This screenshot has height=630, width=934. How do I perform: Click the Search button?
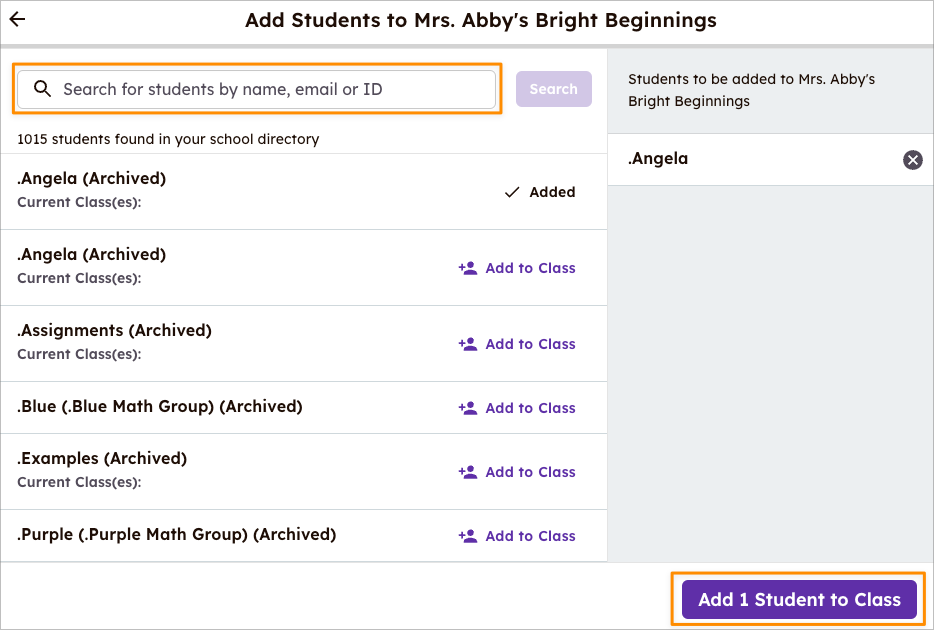(553, 89)
